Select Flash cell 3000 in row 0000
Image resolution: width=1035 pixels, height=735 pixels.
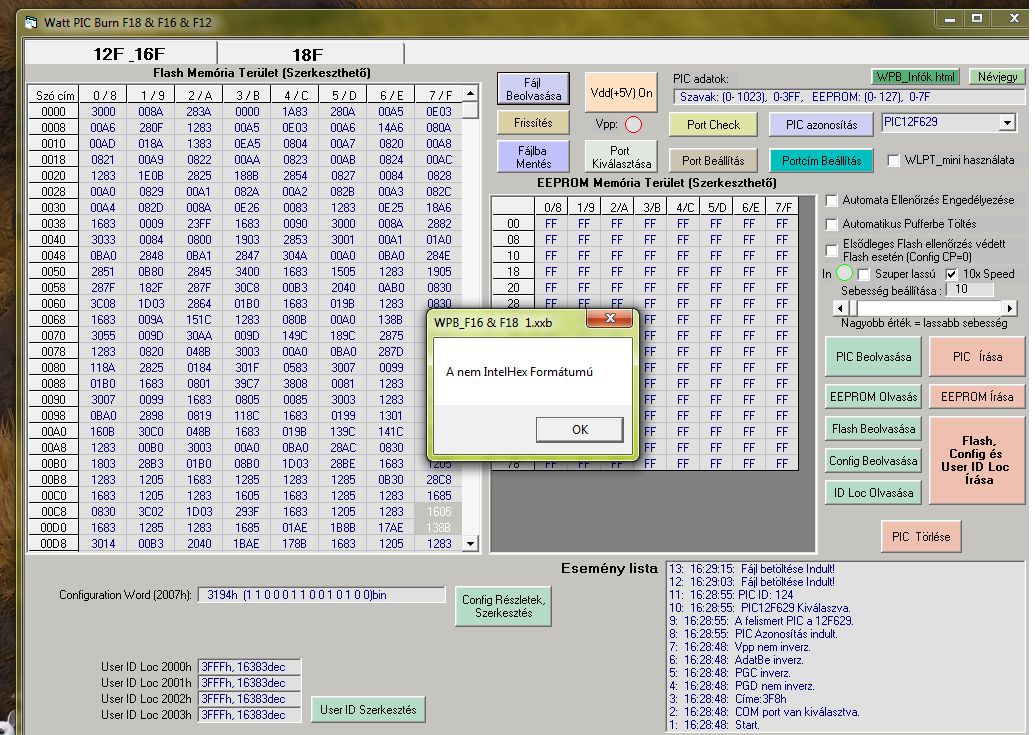[103, 112]
